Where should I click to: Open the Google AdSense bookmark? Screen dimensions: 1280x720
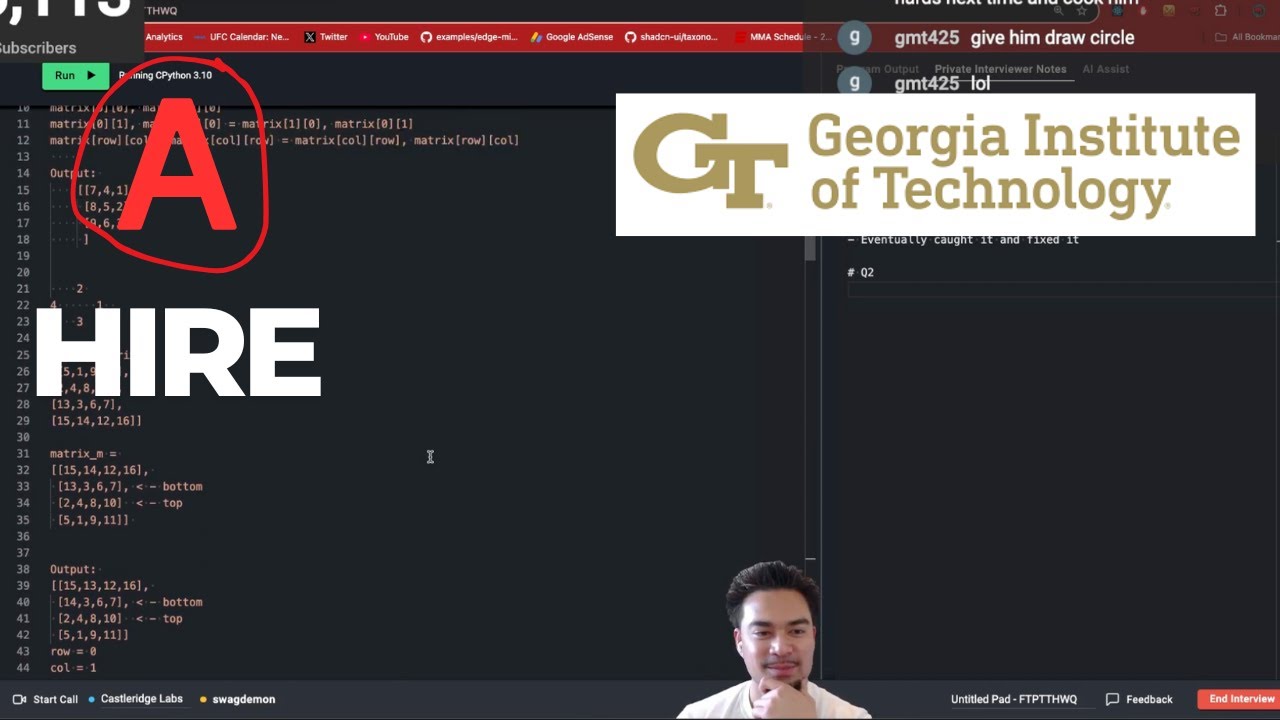tap(572, 37)
